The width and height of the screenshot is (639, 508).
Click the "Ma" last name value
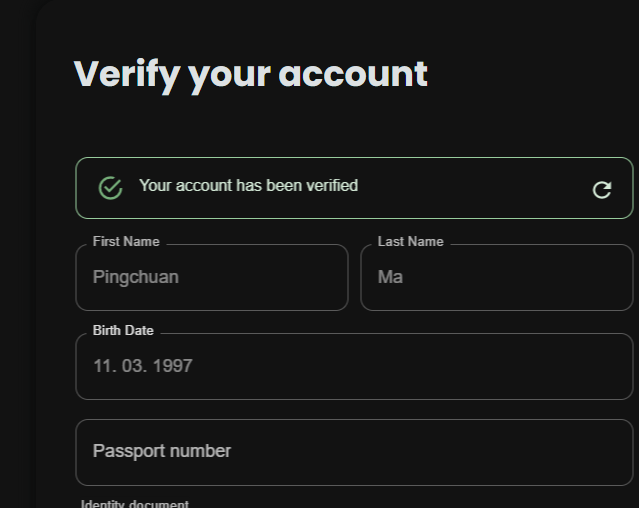(390, 278)
